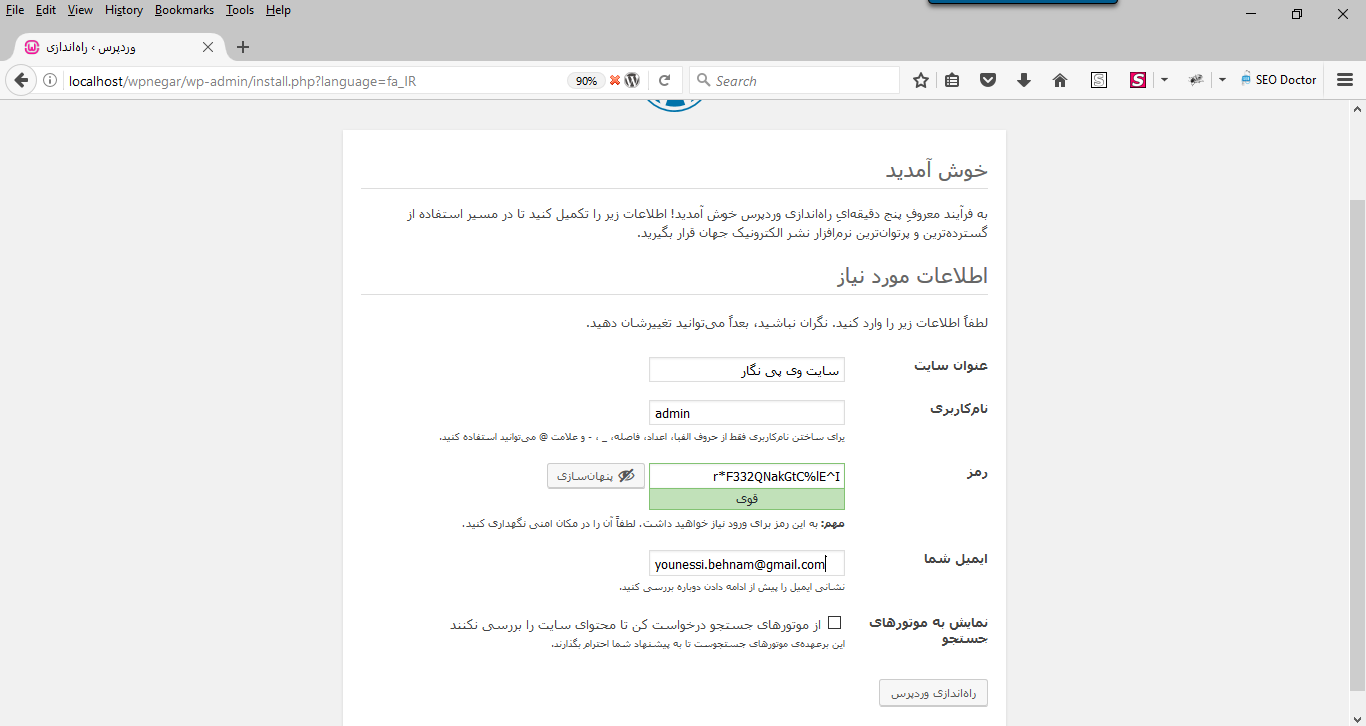Click the bug extension icon in toolbar
The height and width of the screenshot is (726, 1366).
tap(1196, 81)
